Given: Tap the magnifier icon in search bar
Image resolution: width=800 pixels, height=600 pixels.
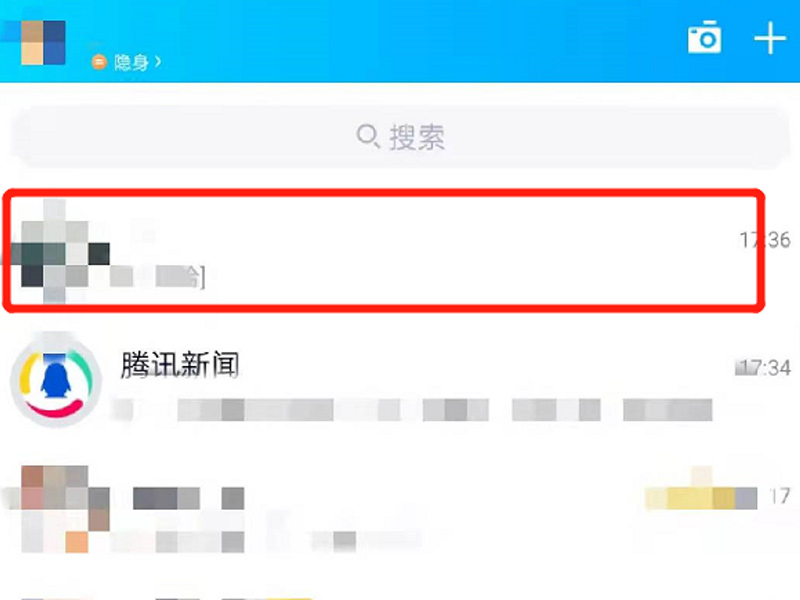Looking at the screenshot, I should 367,136.
